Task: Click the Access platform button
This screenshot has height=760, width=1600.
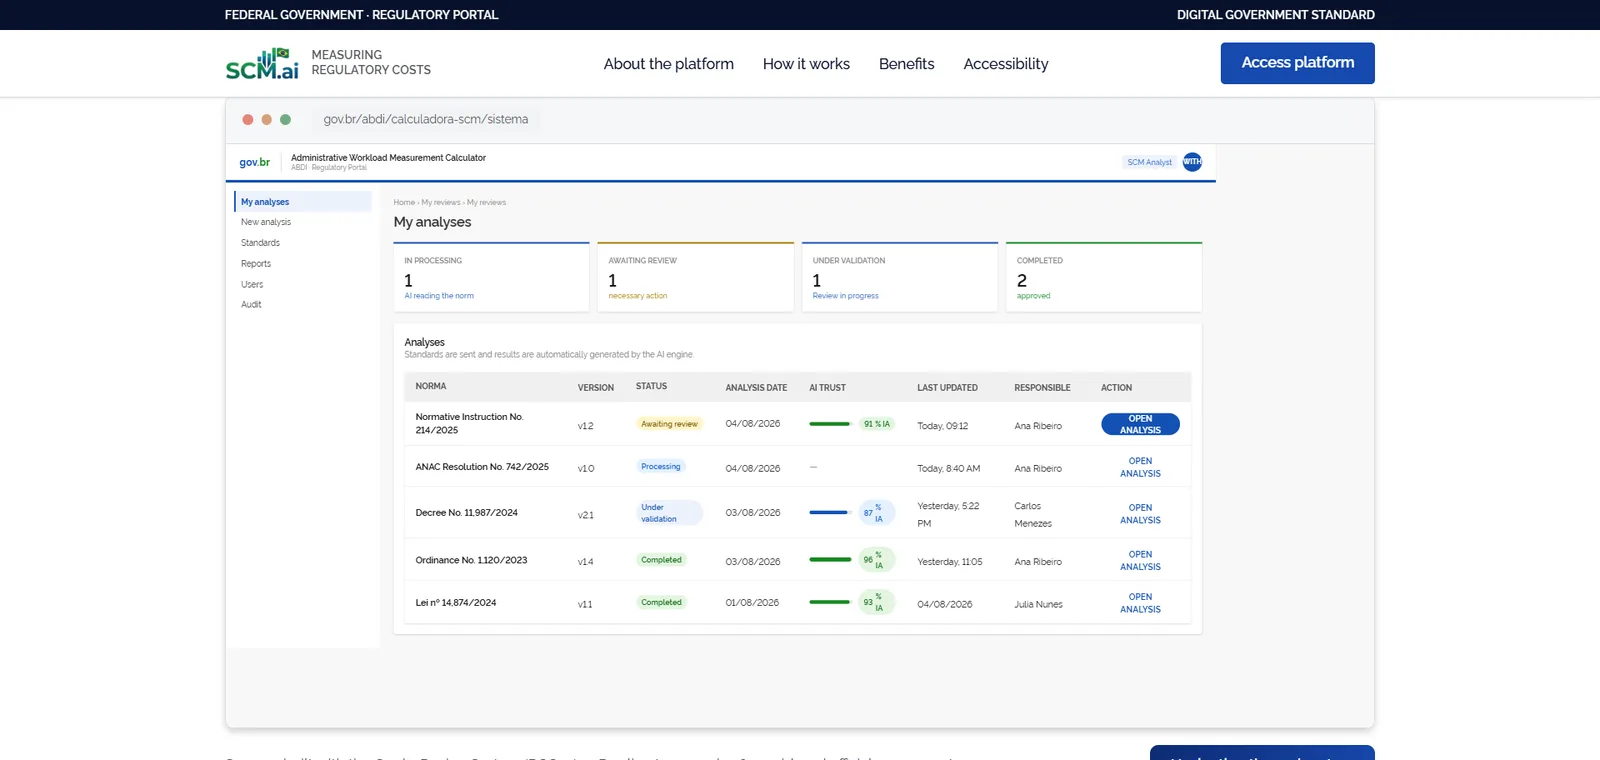Action: [1297, 63]
